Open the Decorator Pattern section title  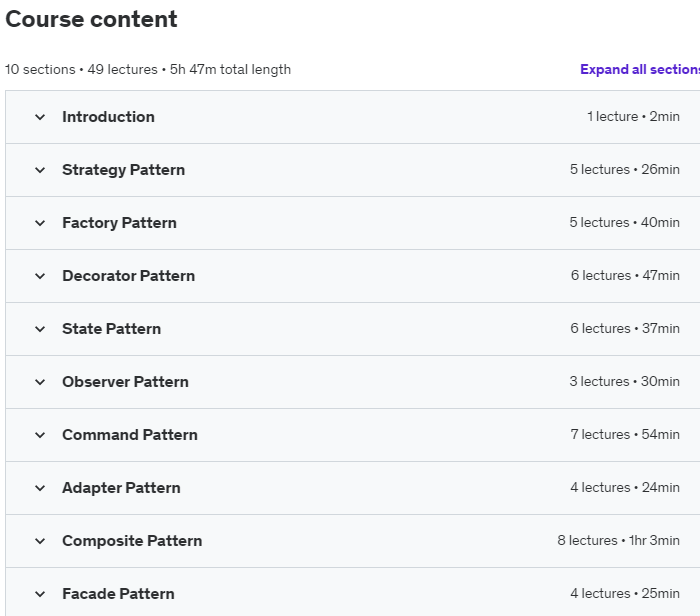129,276
